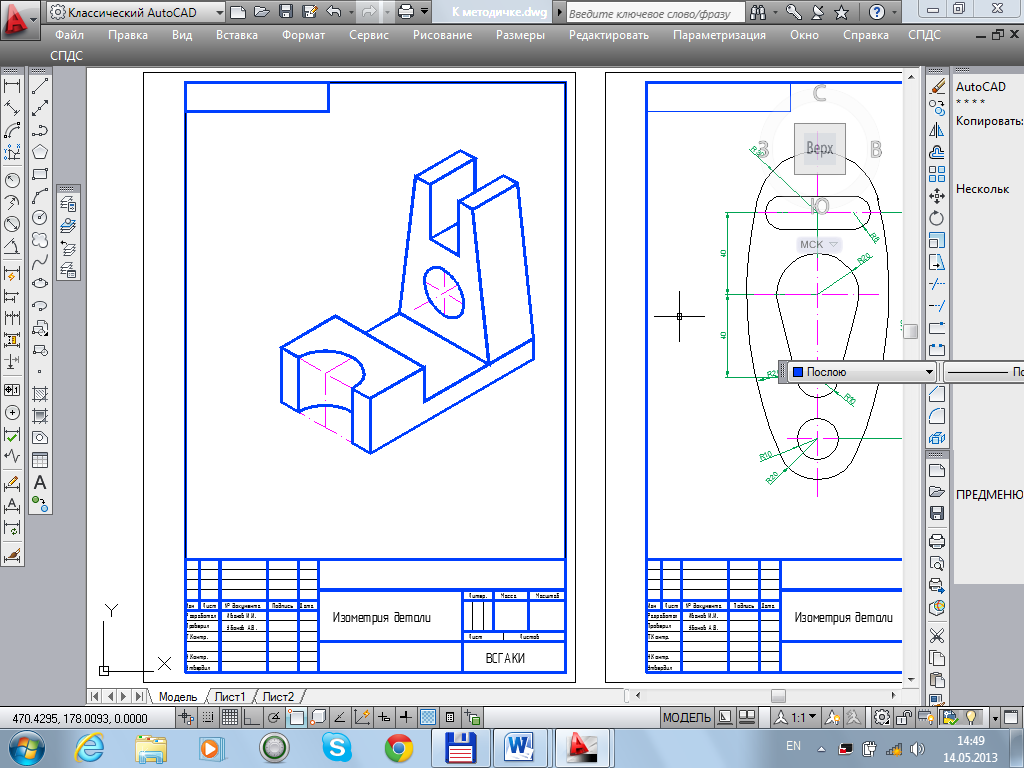Open the Послою color dropdown
This screenshot has width=1024, height=768.
click(x=863, y=372)
